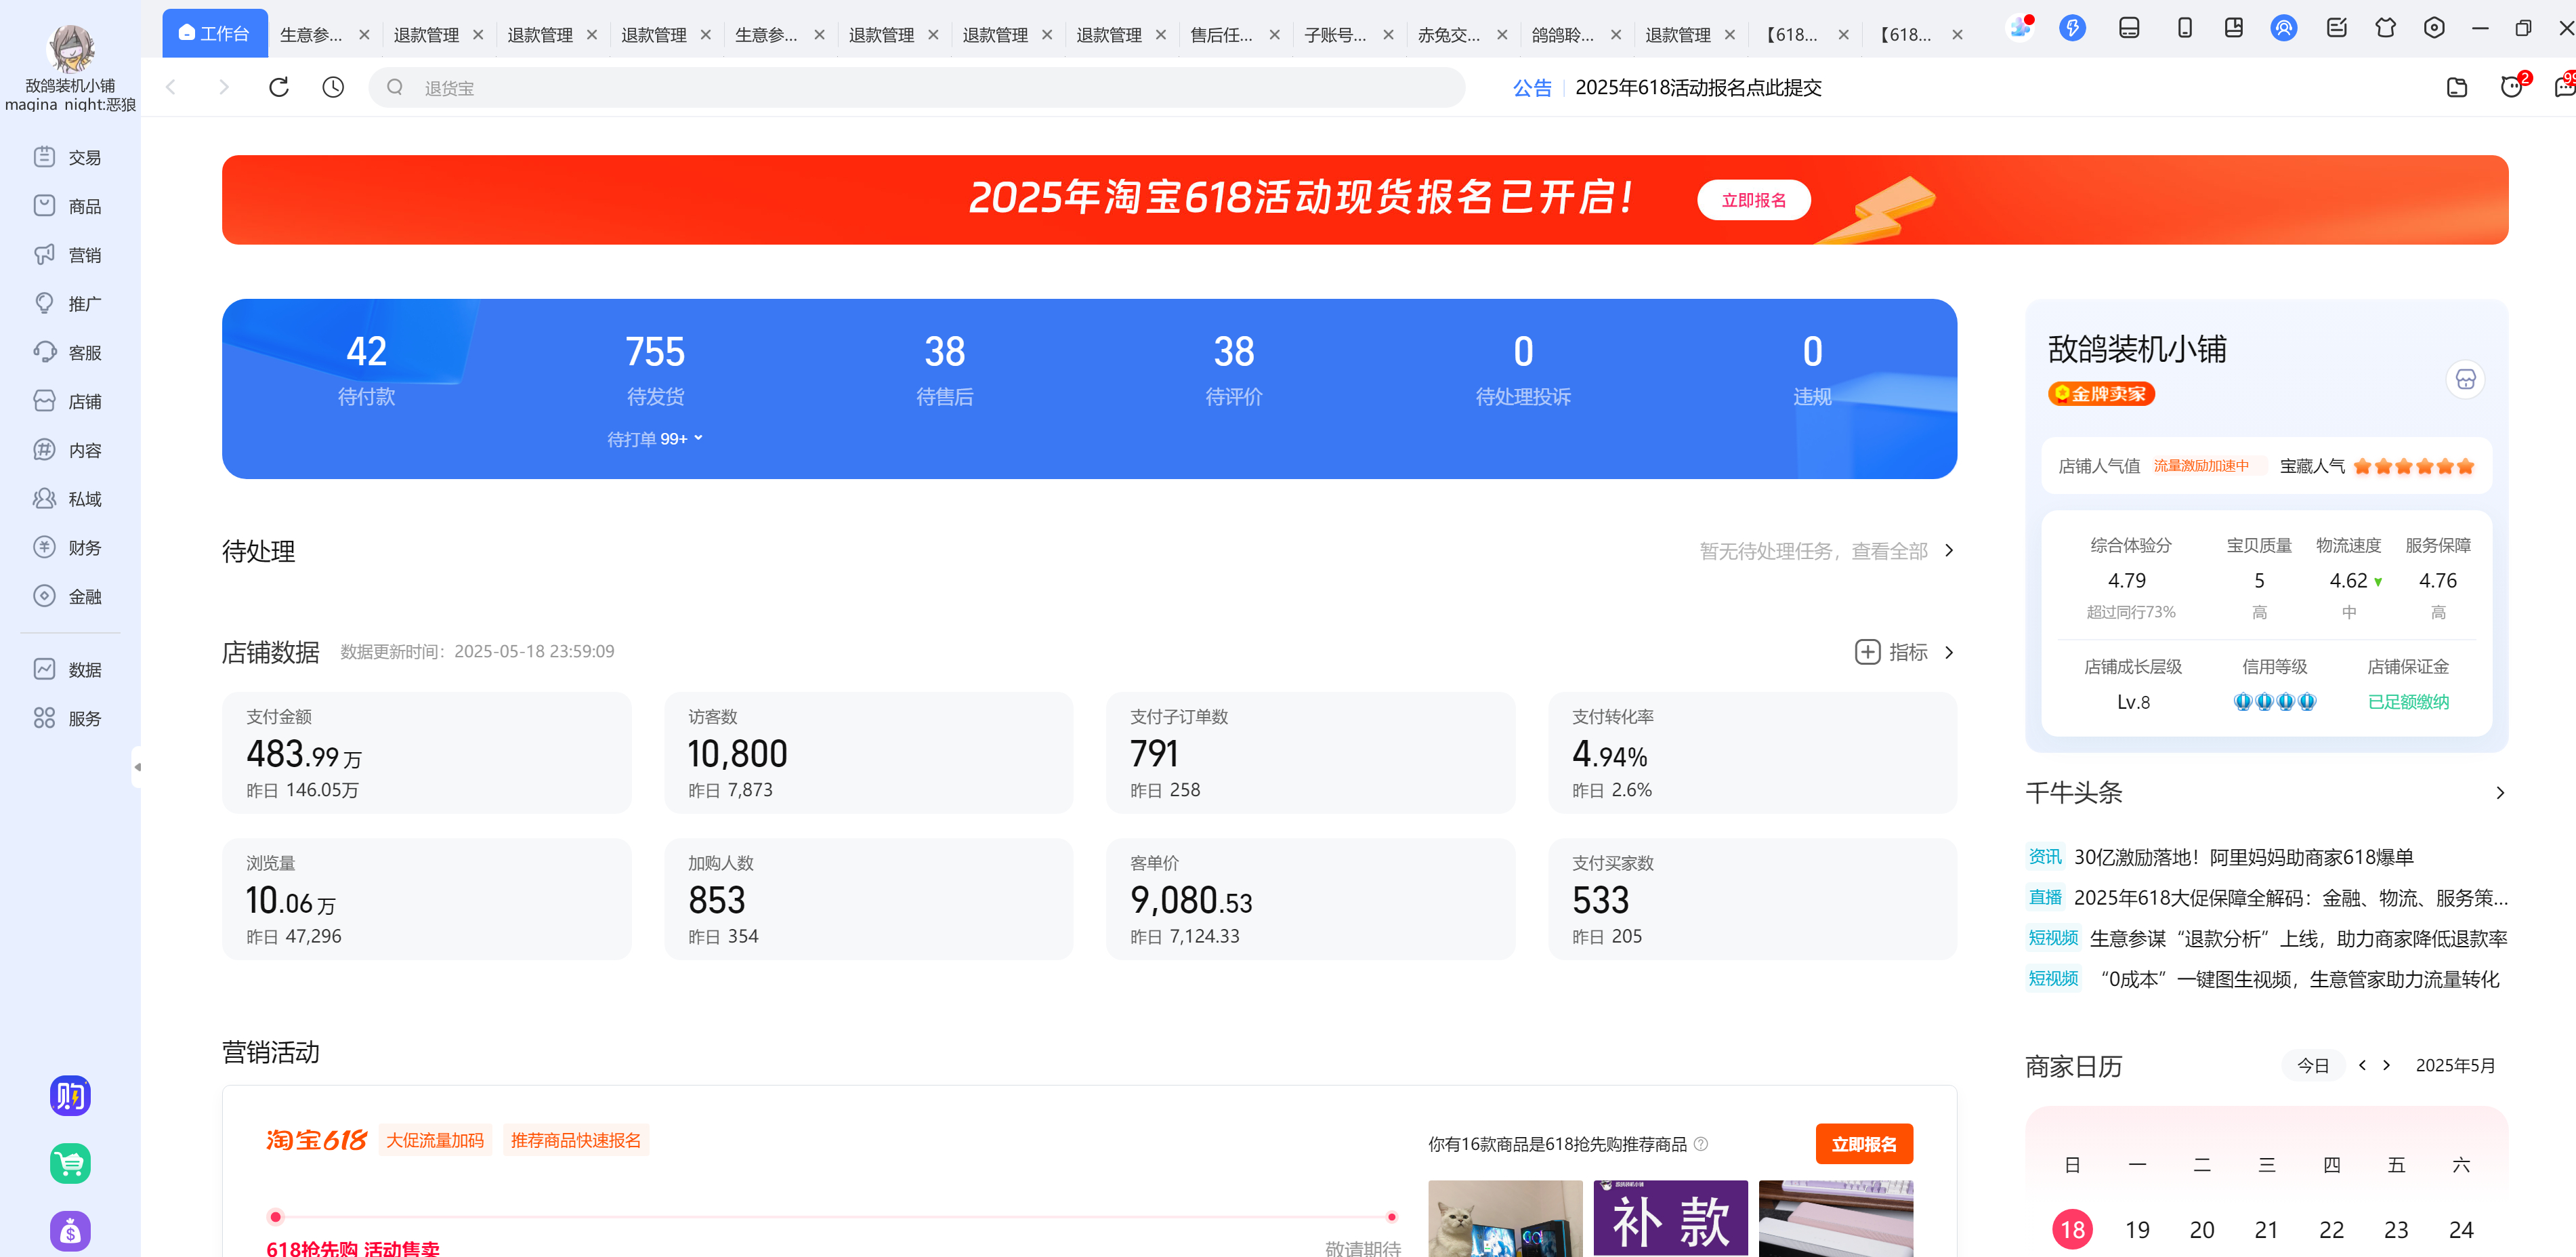Open the 交易 sidebar section
Viewport: 2576px width, 1257px height.
(x=68, y=157)
